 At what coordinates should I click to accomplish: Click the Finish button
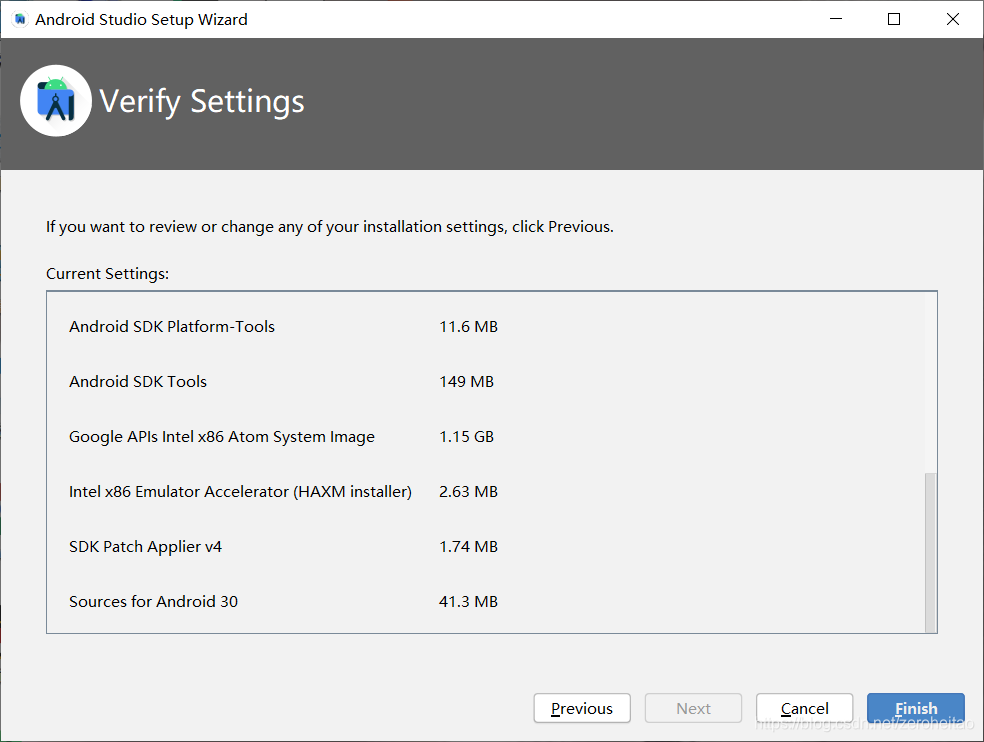(x=915, y=707)
